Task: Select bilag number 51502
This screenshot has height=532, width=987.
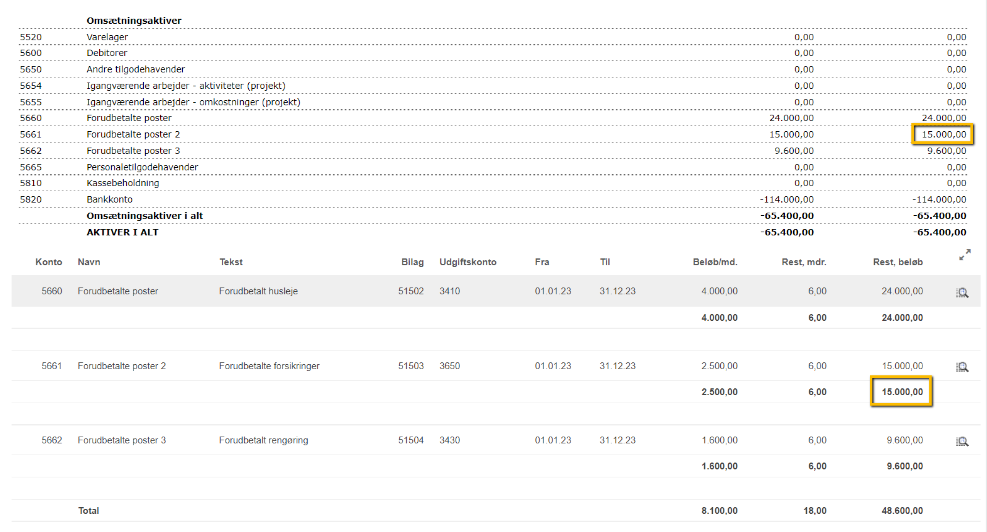Action: [x=410, y=291]
